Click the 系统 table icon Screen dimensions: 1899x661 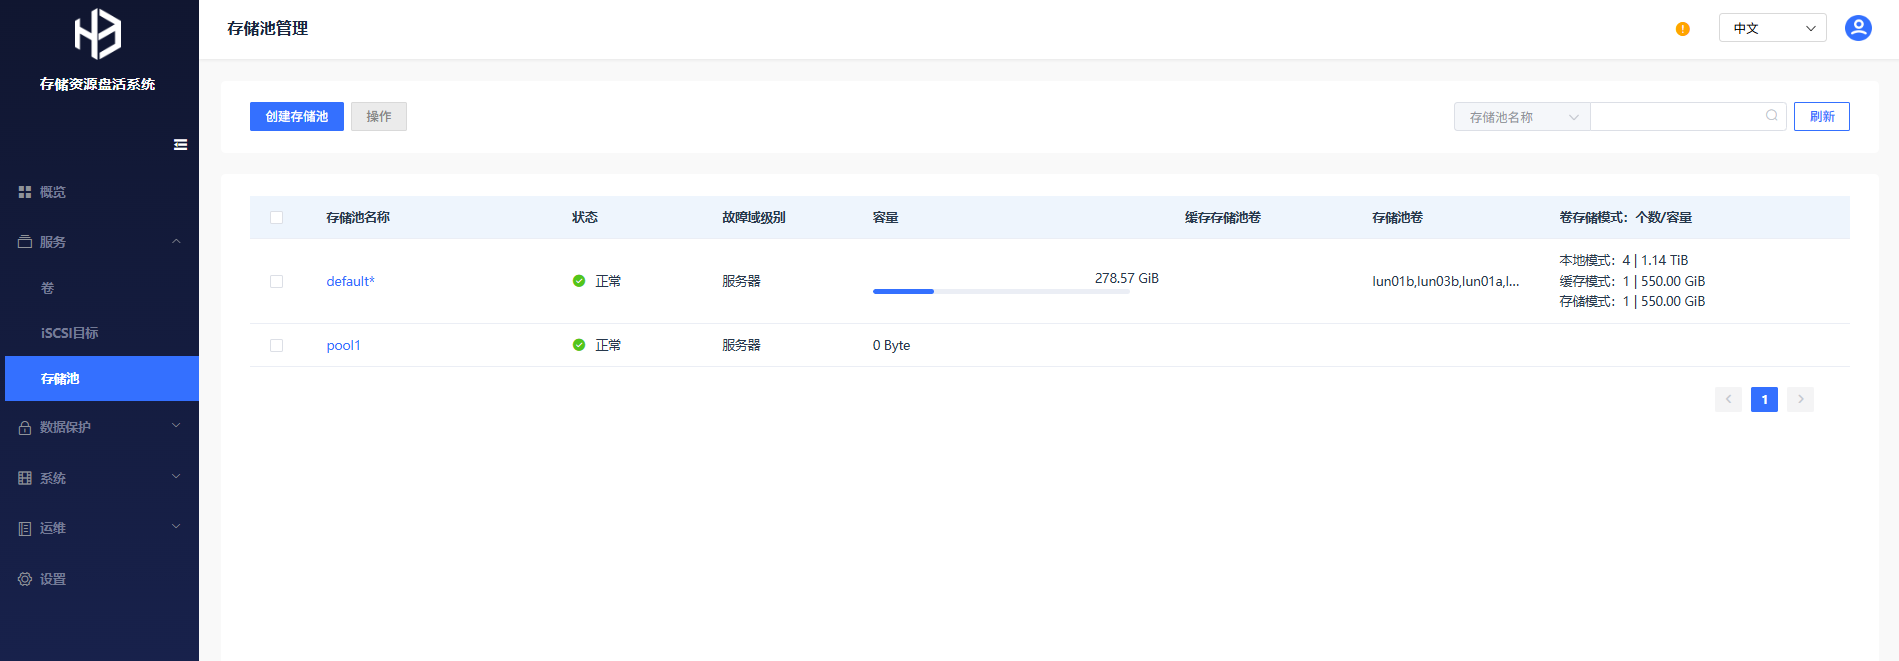pyautogui.click(x=25, y=478)
